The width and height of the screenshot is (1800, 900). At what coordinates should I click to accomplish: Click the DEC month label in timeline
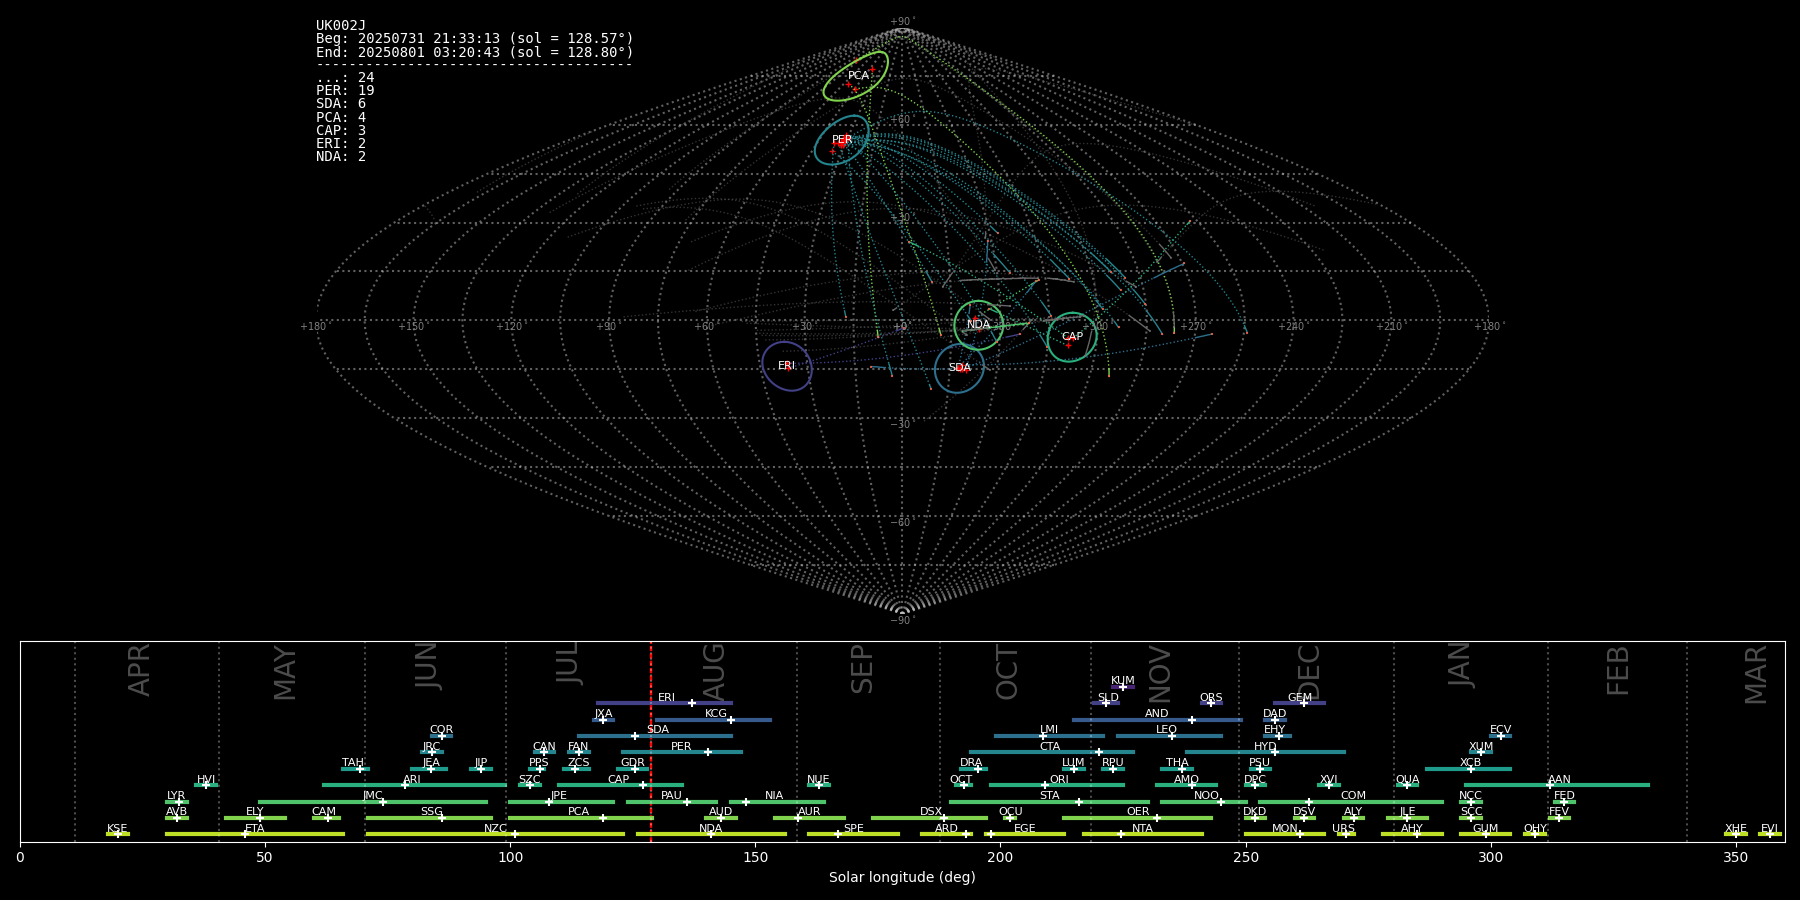click(1309, 673)
